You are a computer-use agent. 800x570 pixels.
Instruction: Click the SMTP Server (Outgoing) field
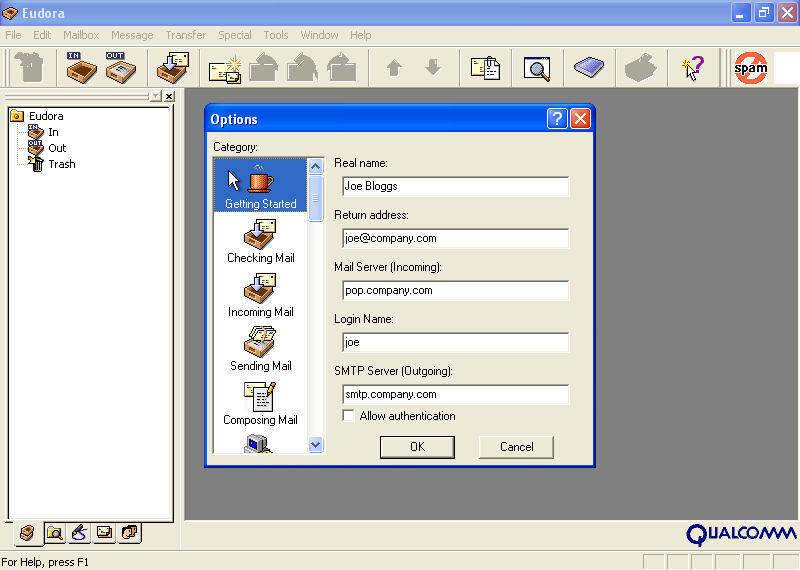point(456,394)
